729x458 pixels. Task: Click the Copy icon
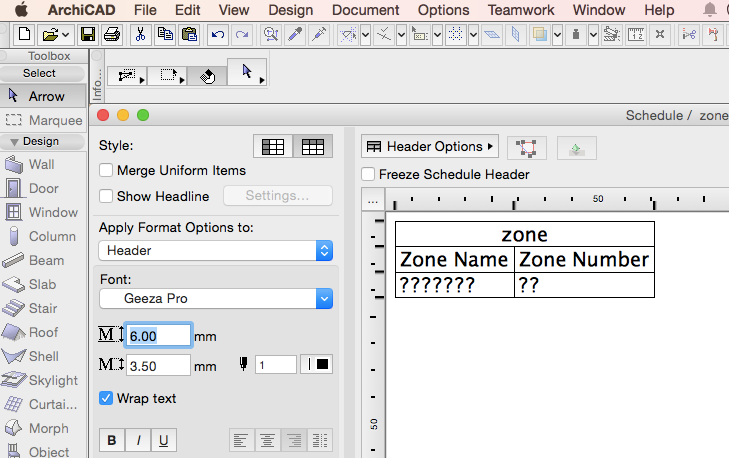pos(165,34)
